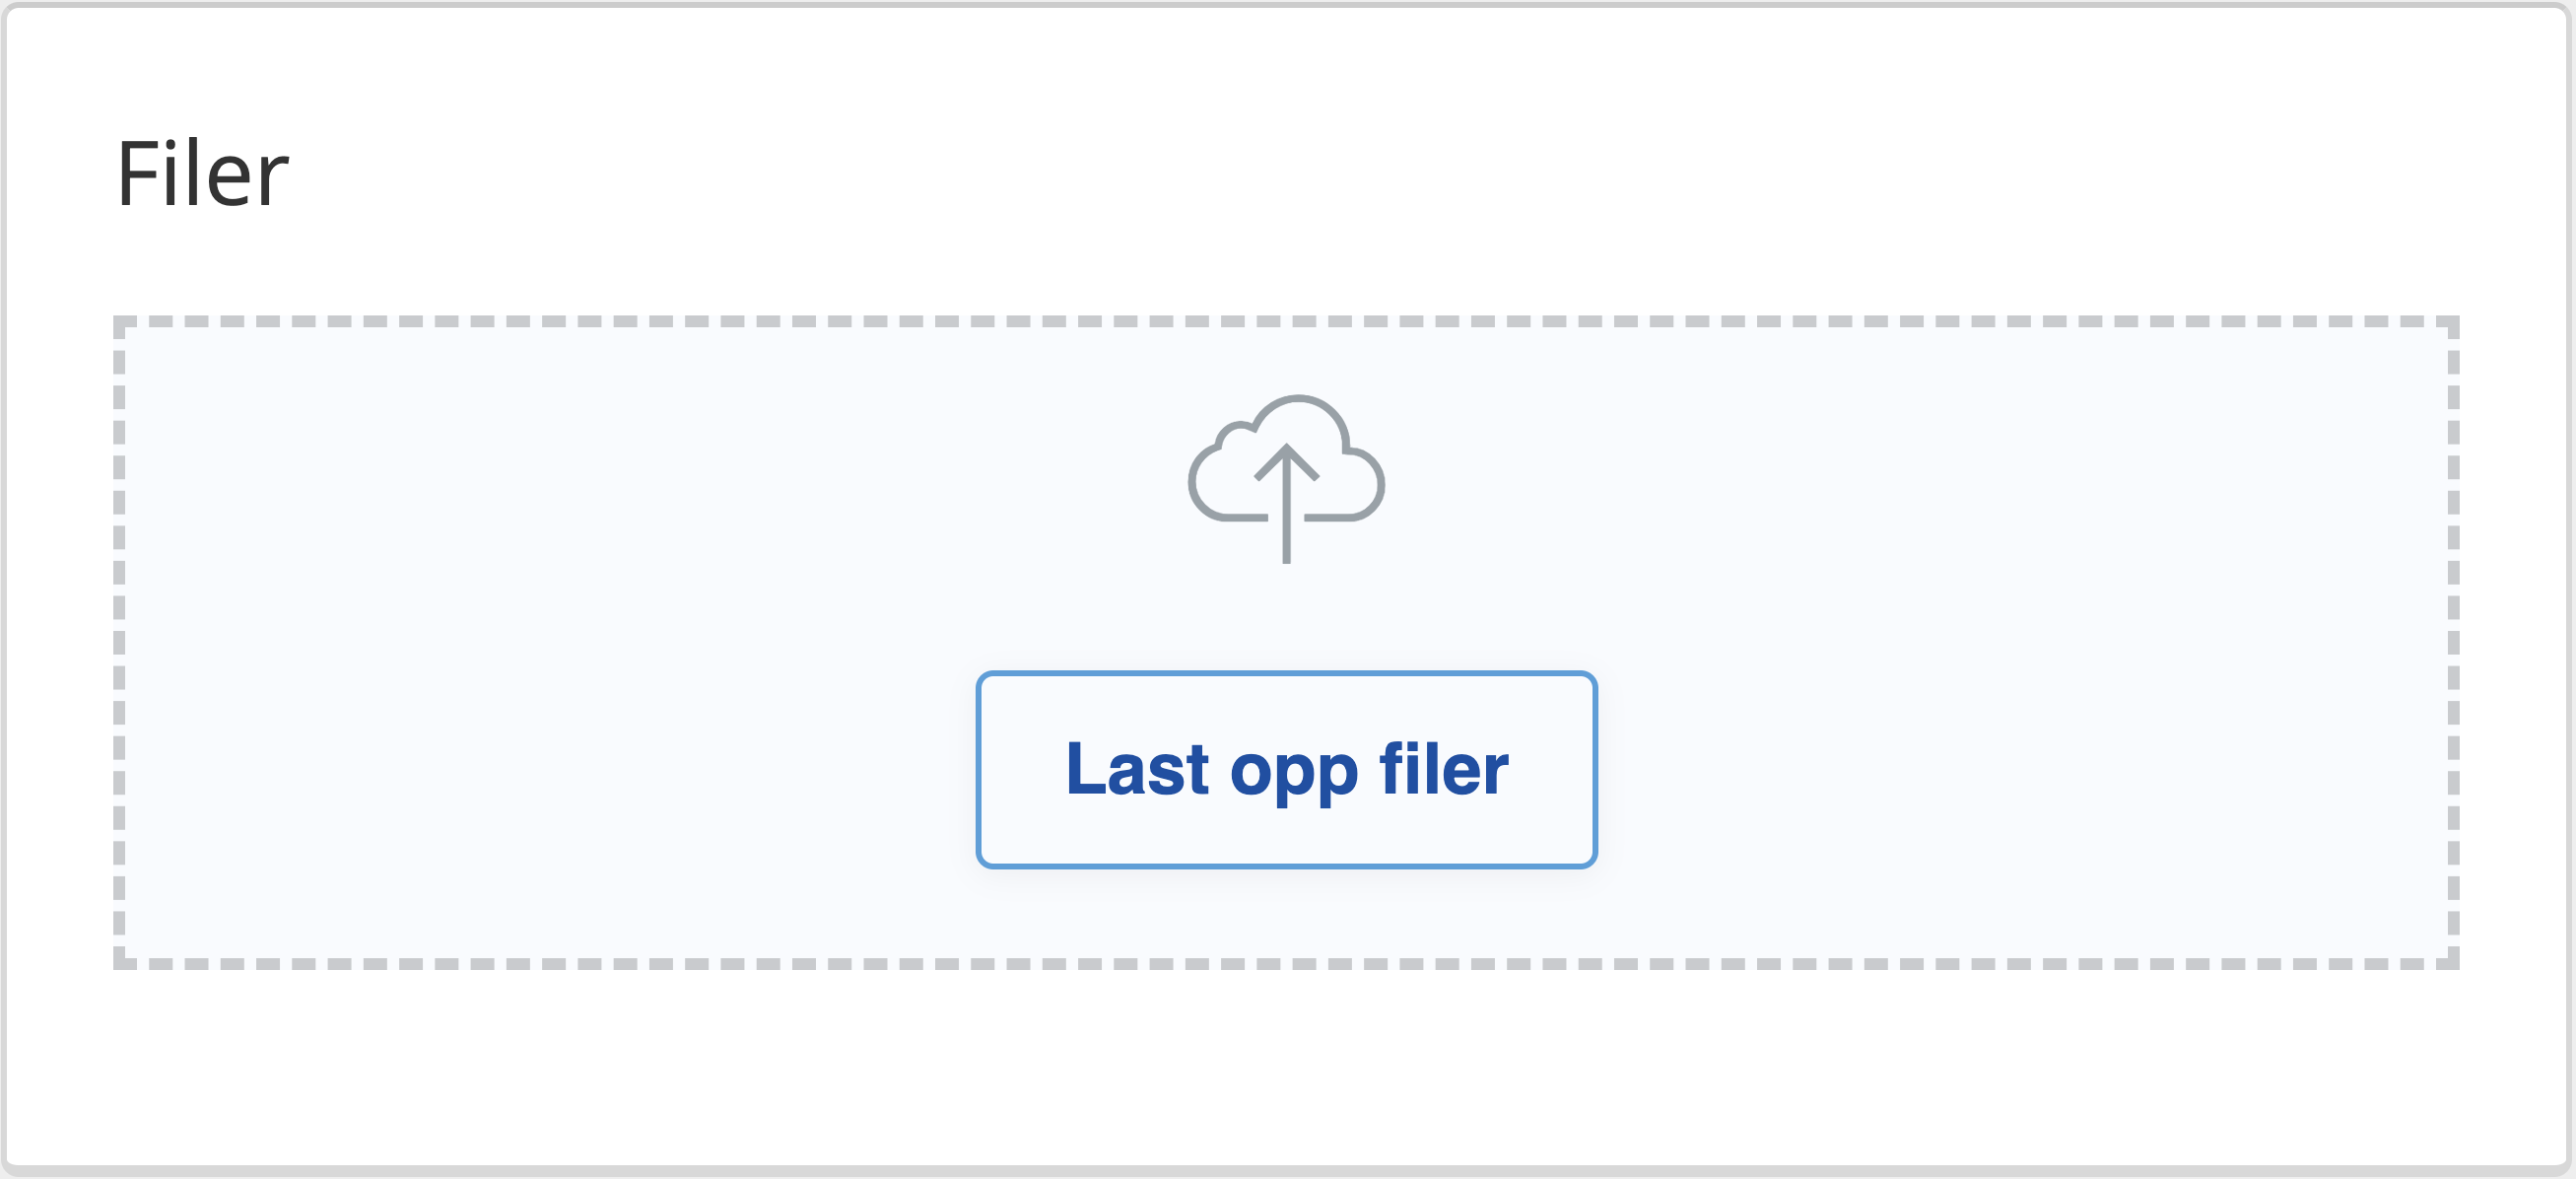Image resolution: width=2576 pixels, height=1179 pixels.
Task: Select the upward arrow inside the cloud
Action: pyautogui.click(x=1286, y=503)
